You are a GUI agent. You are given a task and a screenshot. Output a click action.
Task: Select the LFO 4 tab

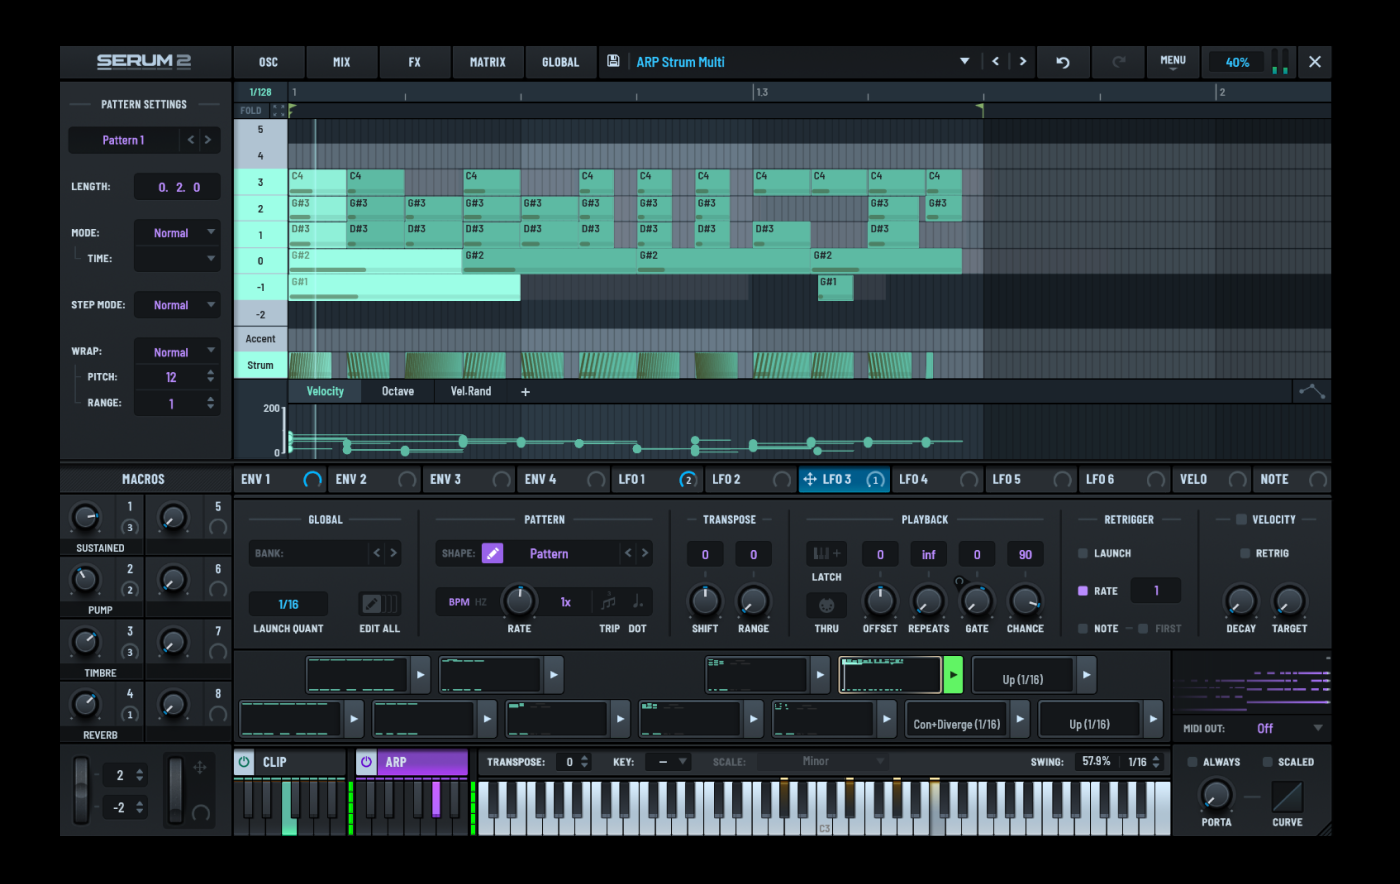(936, 480)
